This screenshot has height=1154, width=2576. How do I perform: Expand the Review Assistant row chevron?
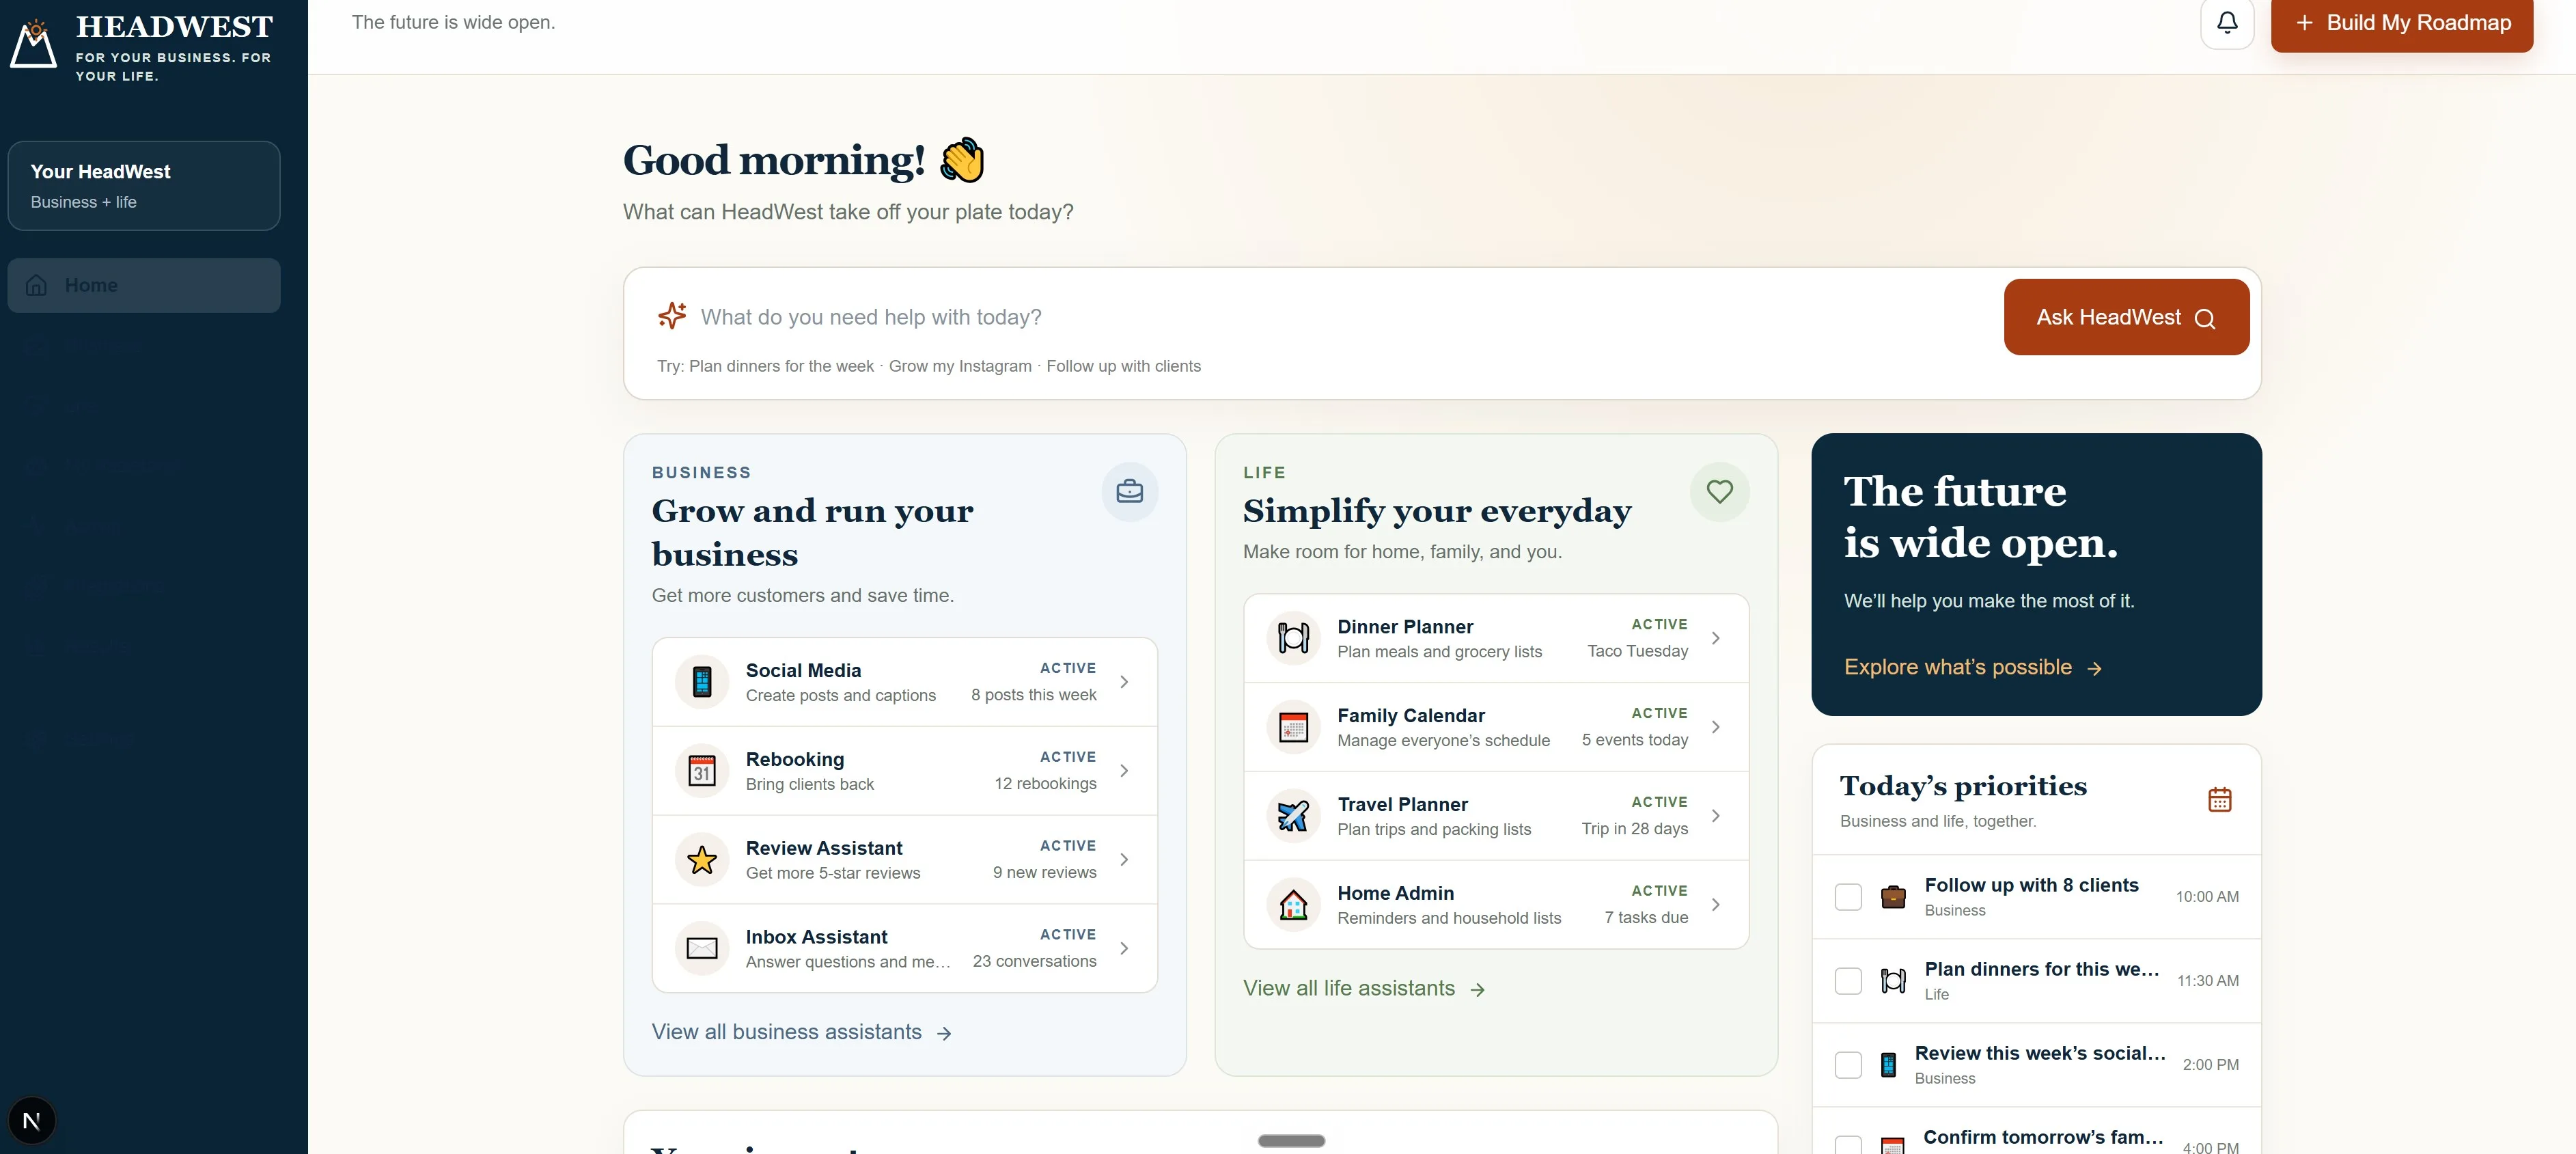coord(1124,860)
